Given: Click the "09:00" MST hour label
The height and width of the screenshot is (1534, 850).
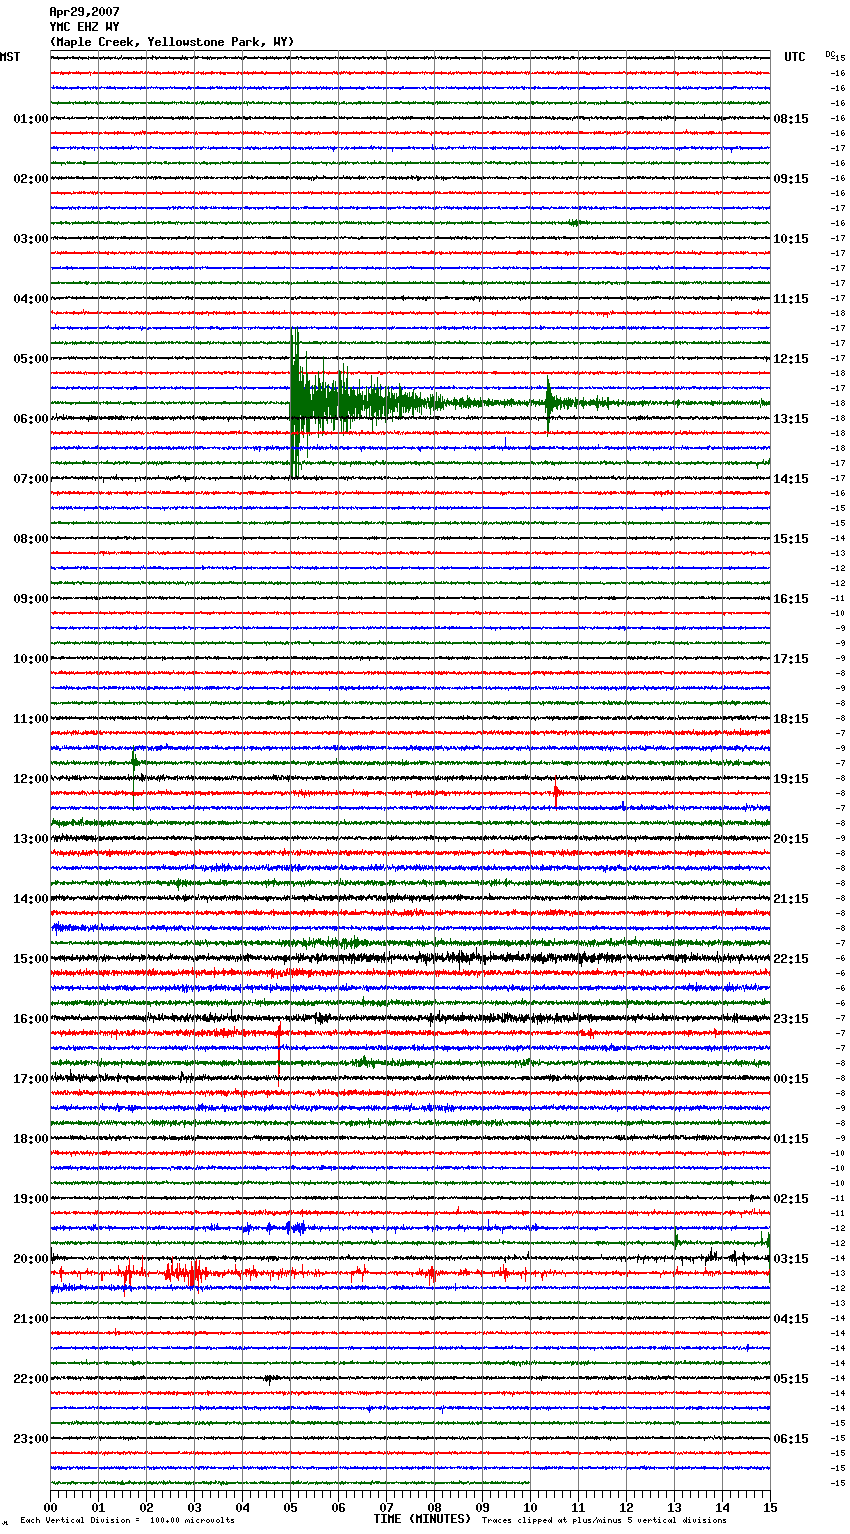Looking at the screenshot, I should pos(31,599).
